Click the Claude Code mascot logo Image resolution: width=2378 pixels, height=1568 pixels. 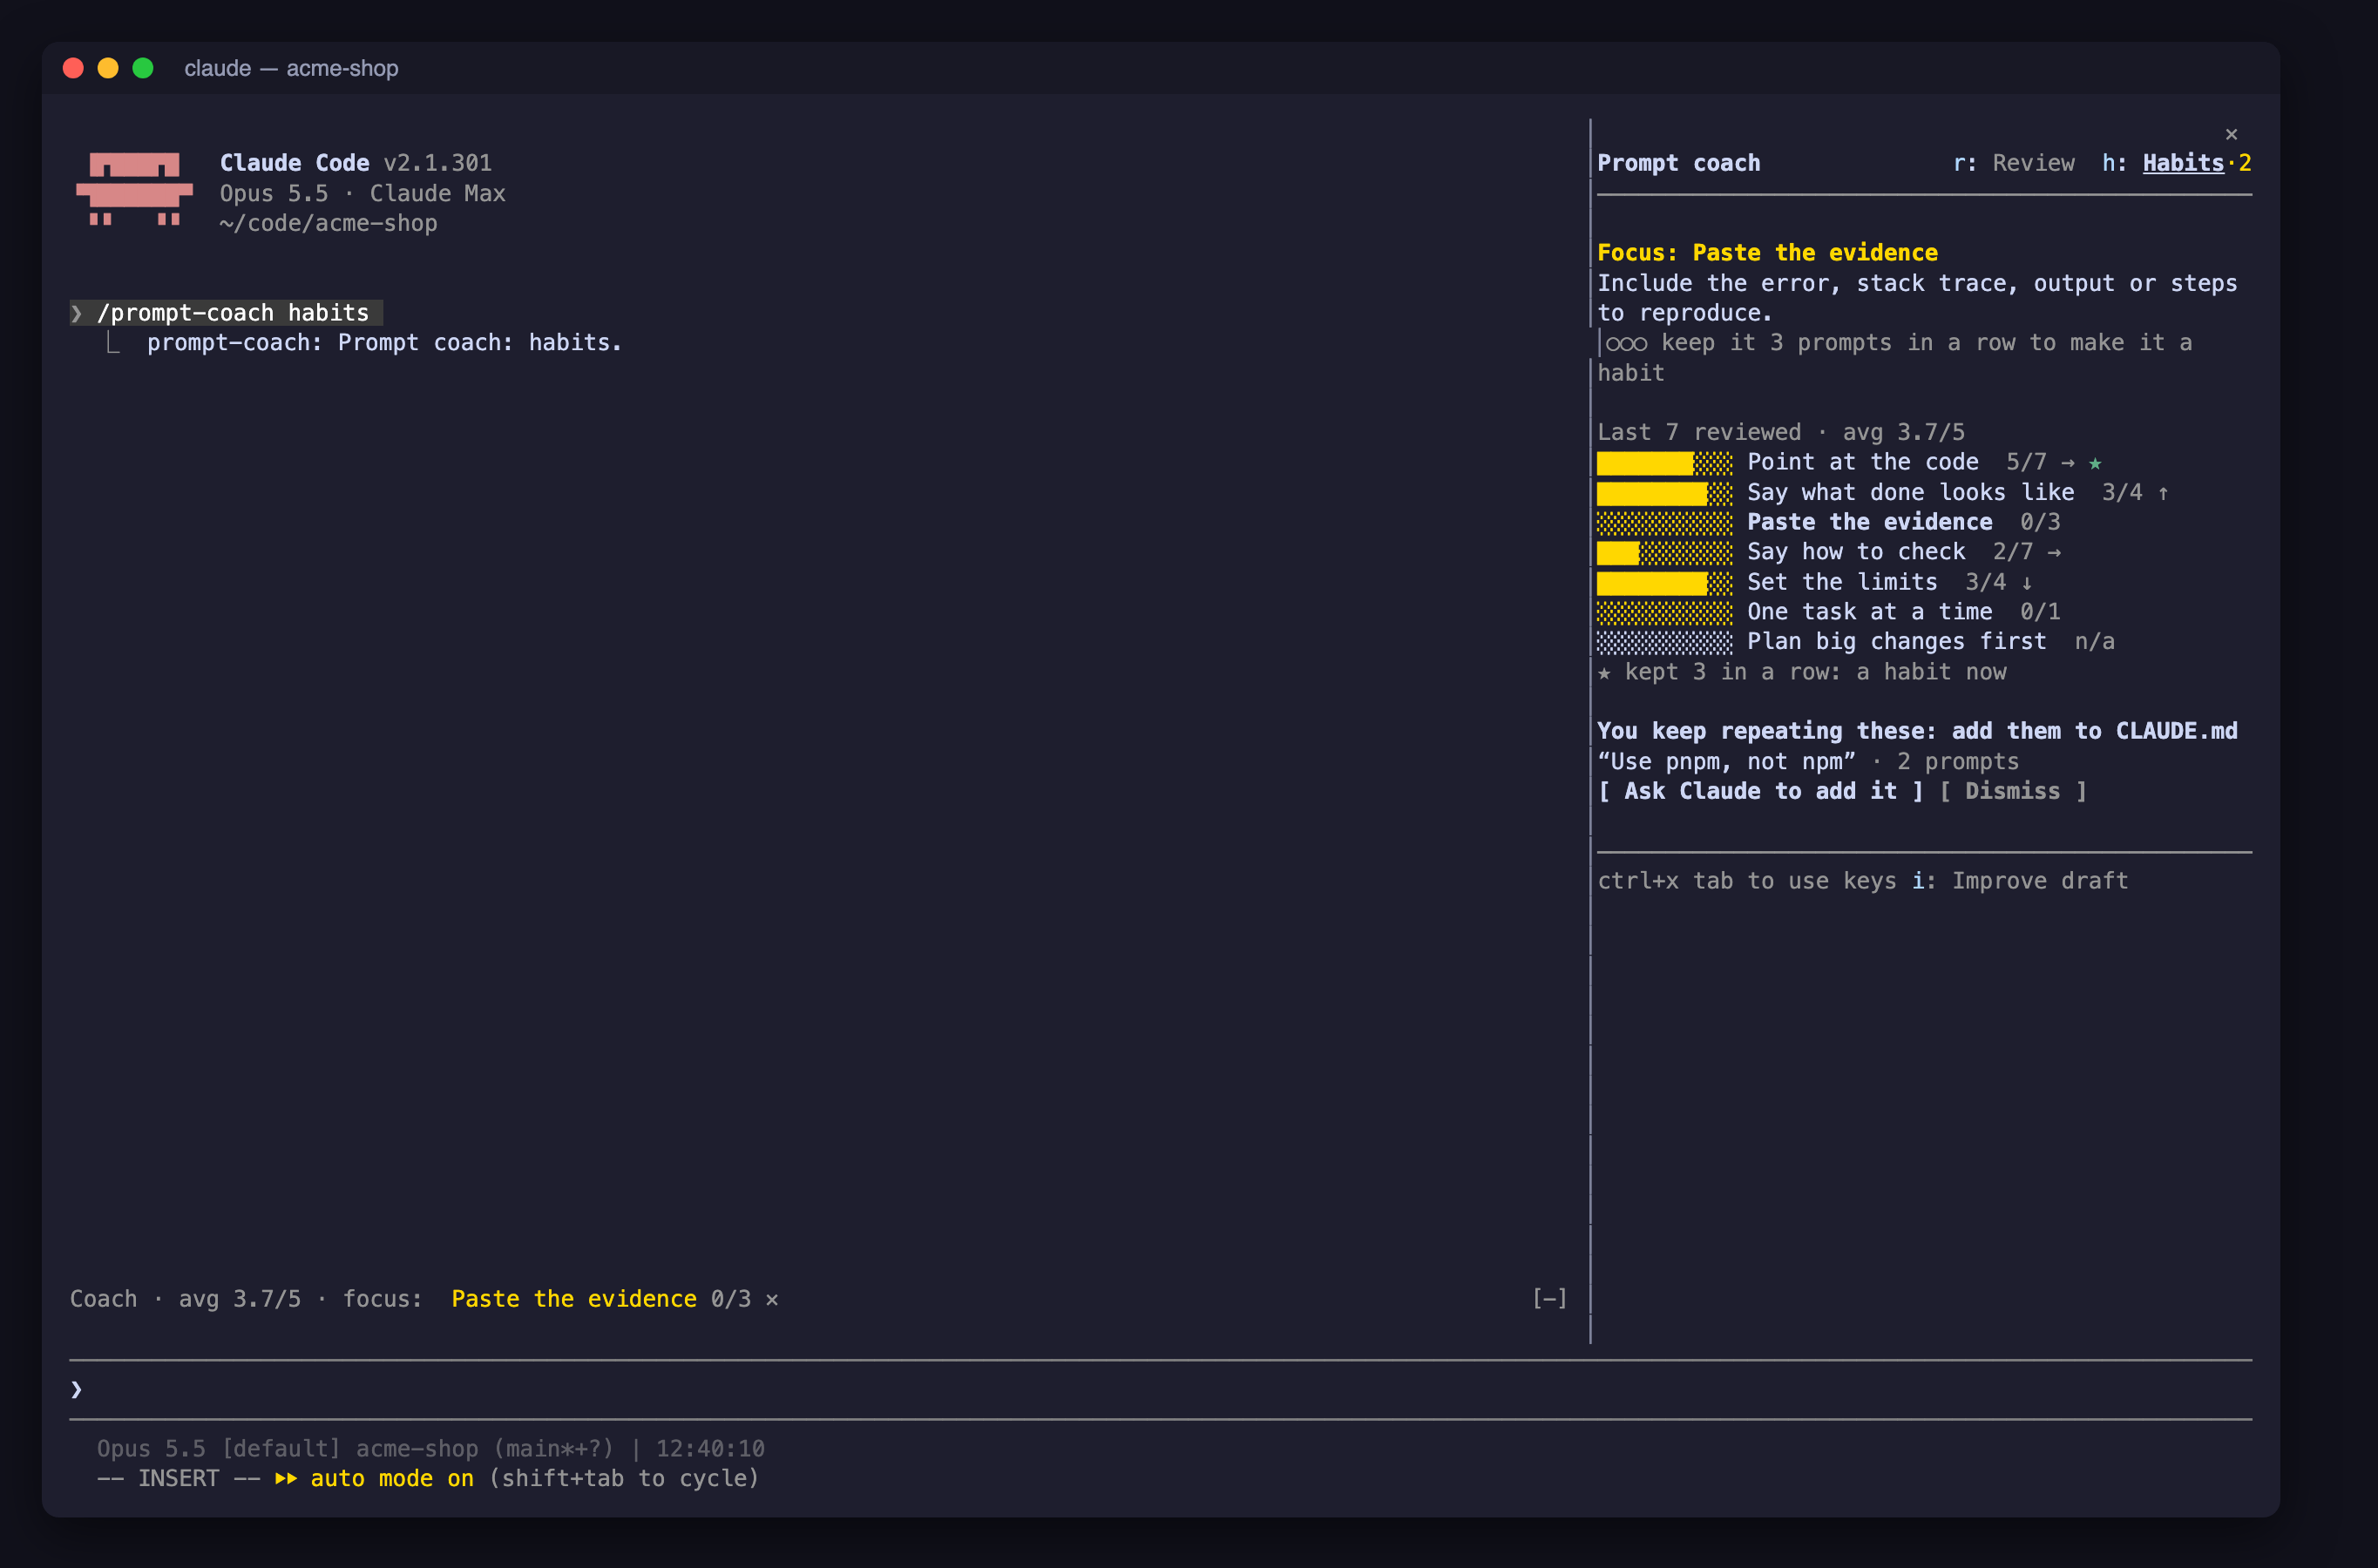point(134,190)
